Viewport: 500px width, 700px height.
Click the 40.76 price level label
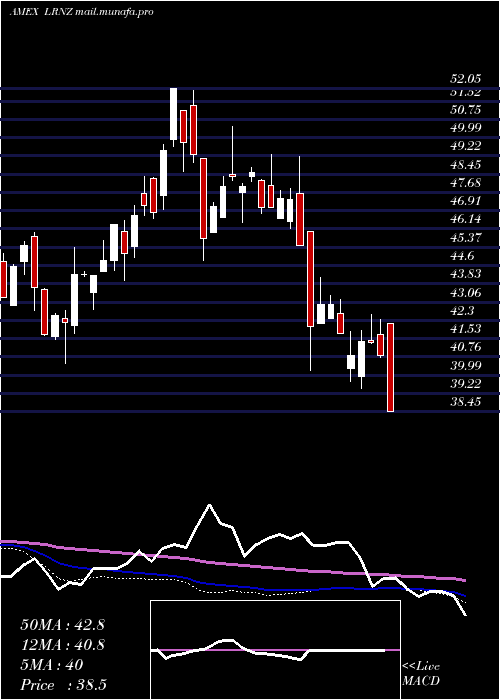(x=466, y=347)
